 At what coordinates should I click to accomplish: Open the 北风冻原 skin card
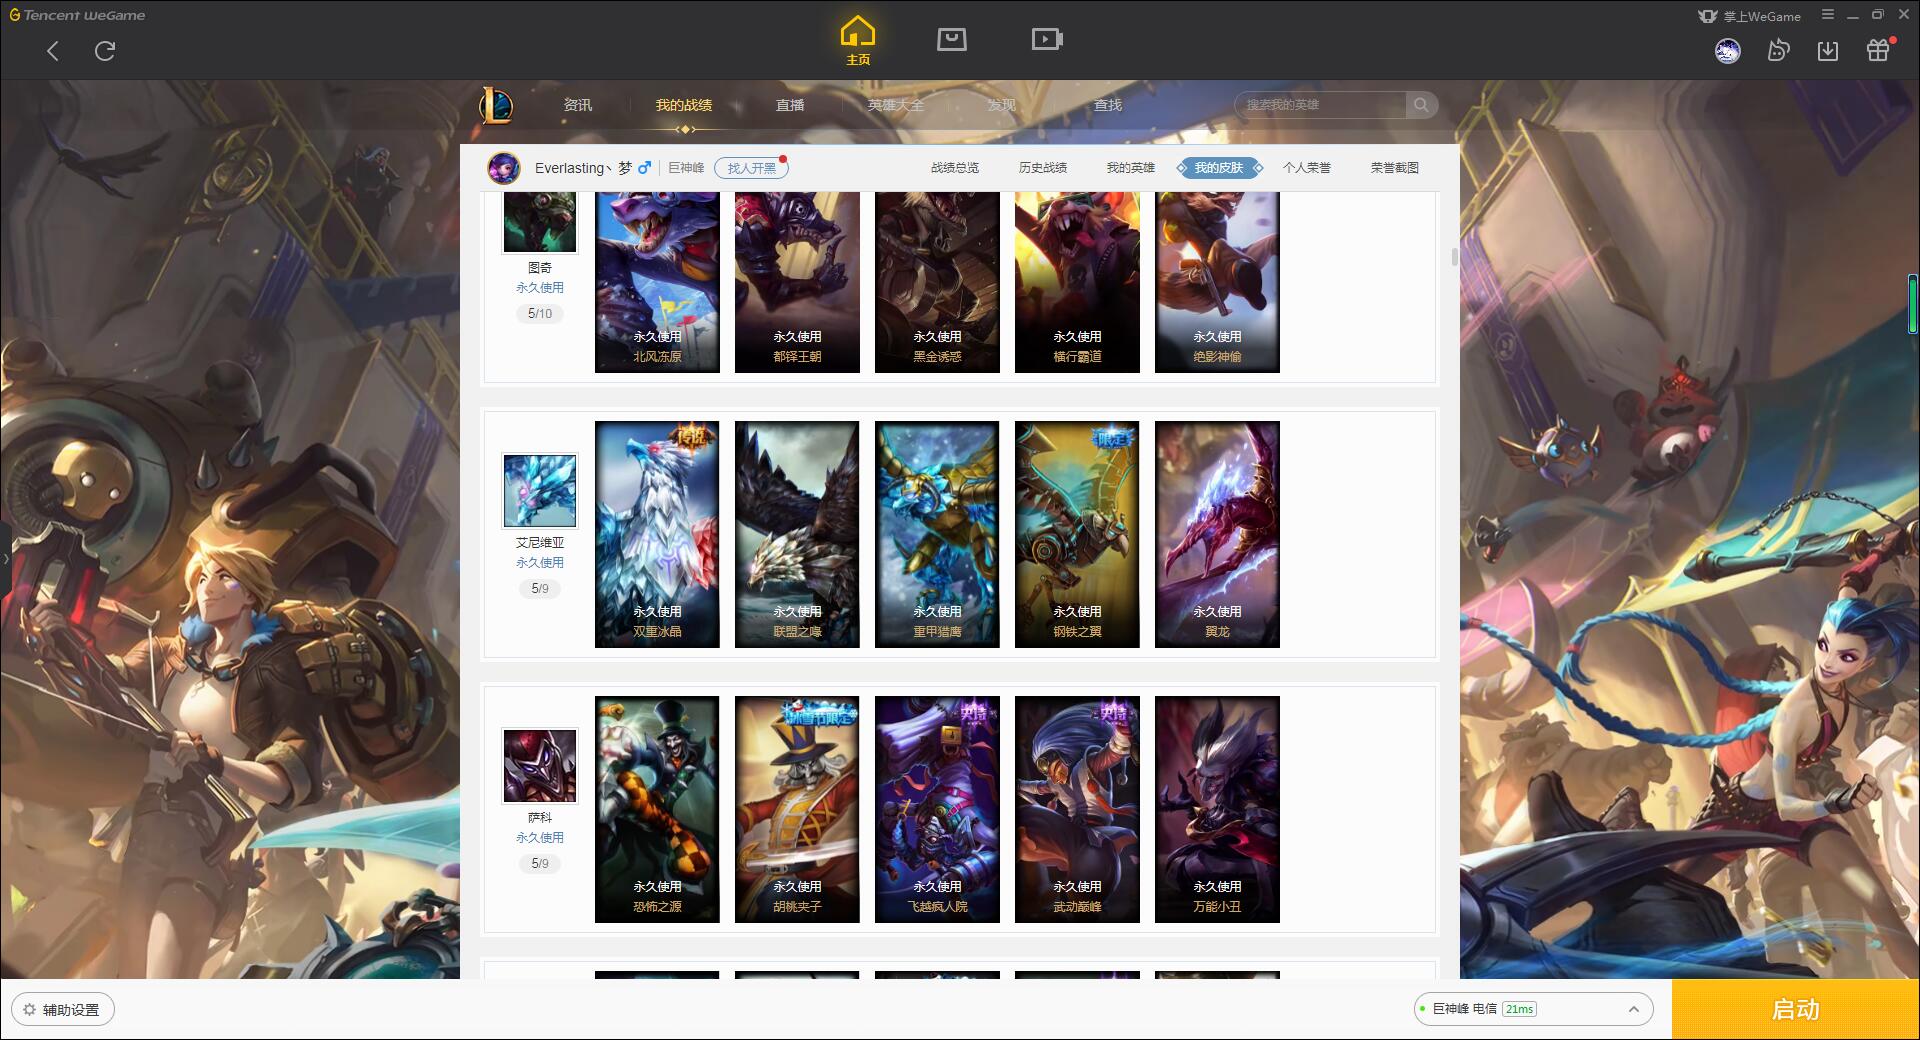pyautogui.click(x=657, y=282)
